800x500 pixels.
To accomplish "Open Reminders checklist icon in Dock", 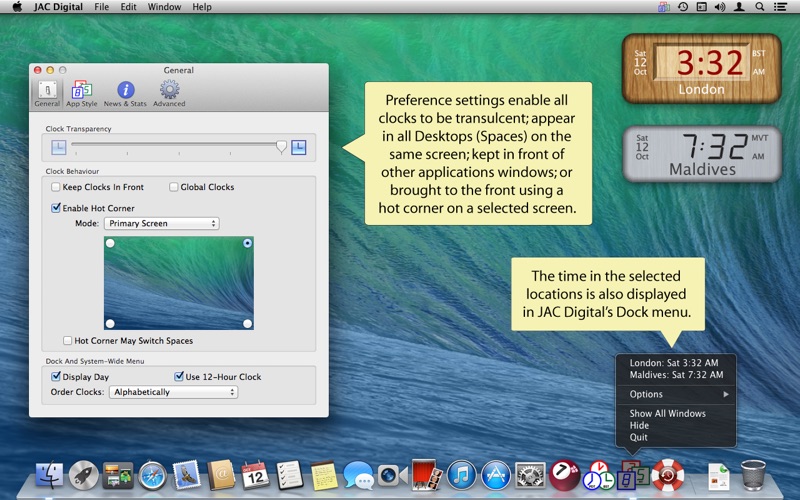I will click(289, 475).
